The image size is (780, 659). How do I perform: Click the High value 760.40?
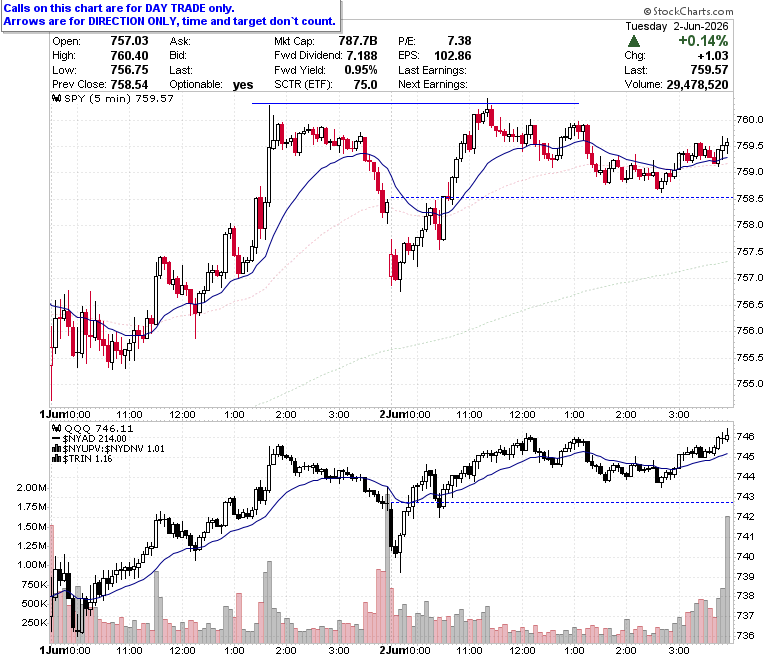click(129, 56)
